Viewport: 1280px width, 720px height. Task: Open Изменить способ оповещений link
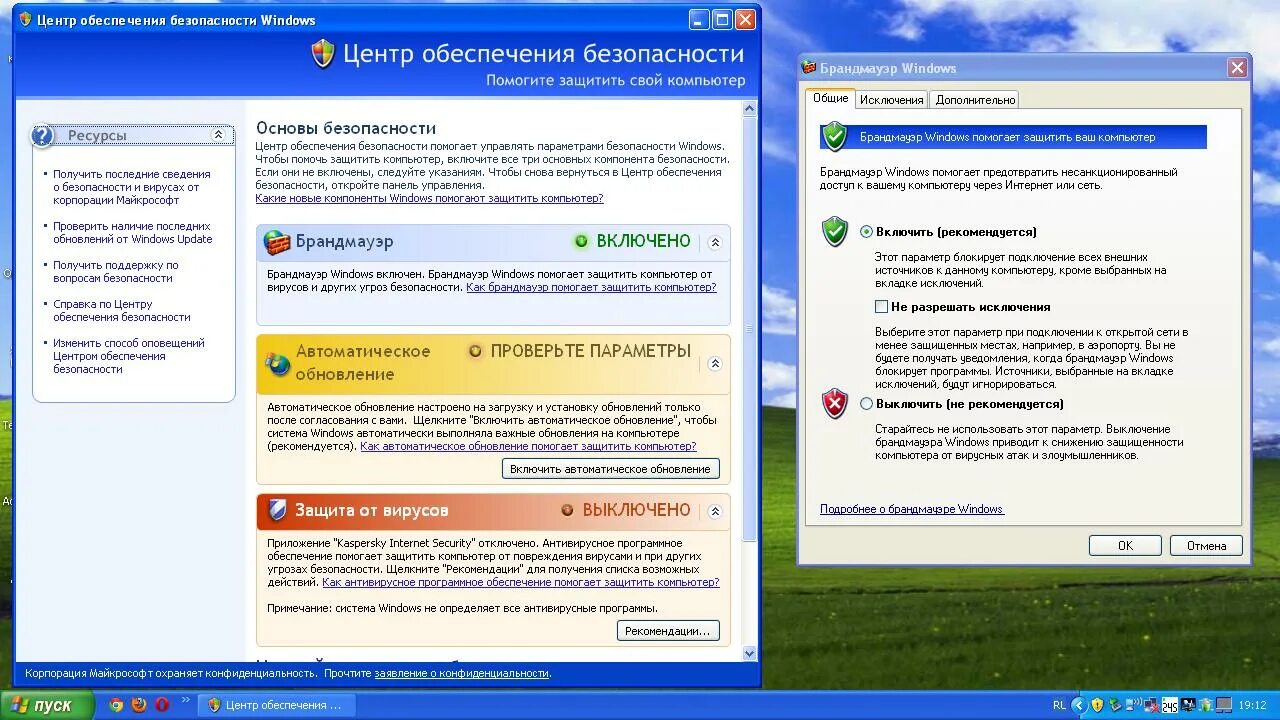128,356
